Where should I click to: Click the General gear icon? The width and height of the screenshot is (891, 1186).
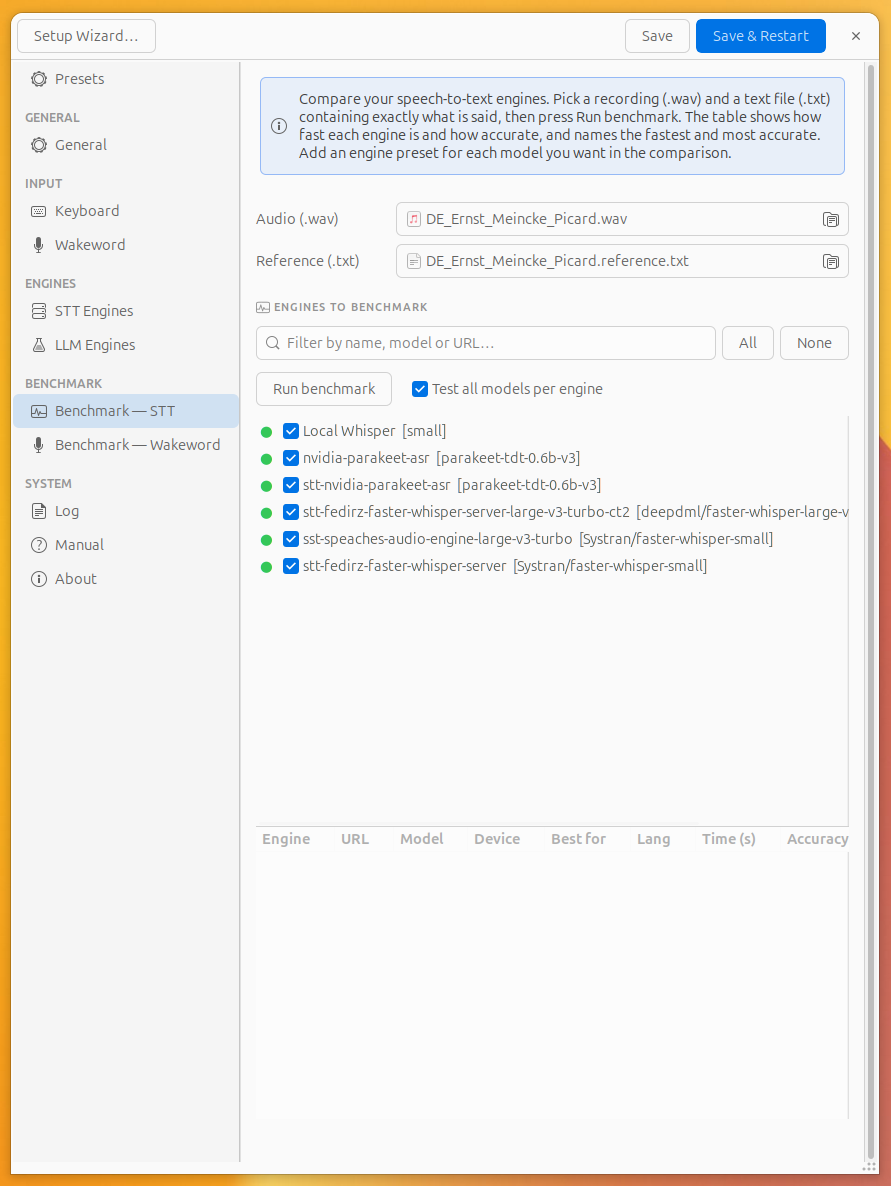point(39,144)
